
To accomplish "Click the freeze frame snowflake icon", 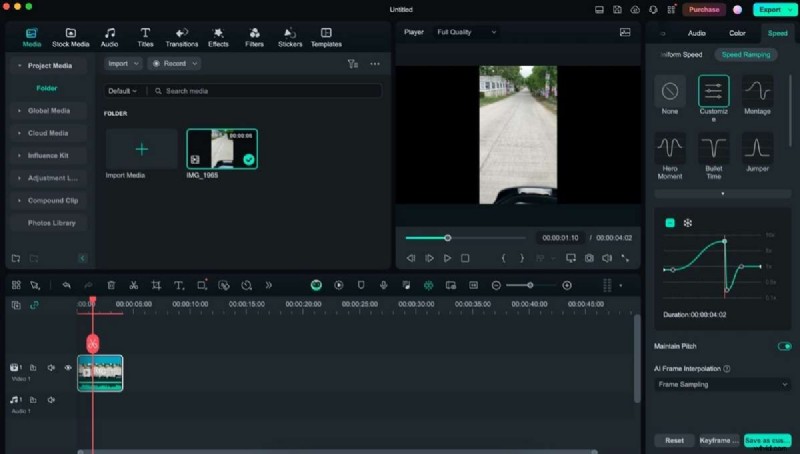I will click(x=688, y=223).
